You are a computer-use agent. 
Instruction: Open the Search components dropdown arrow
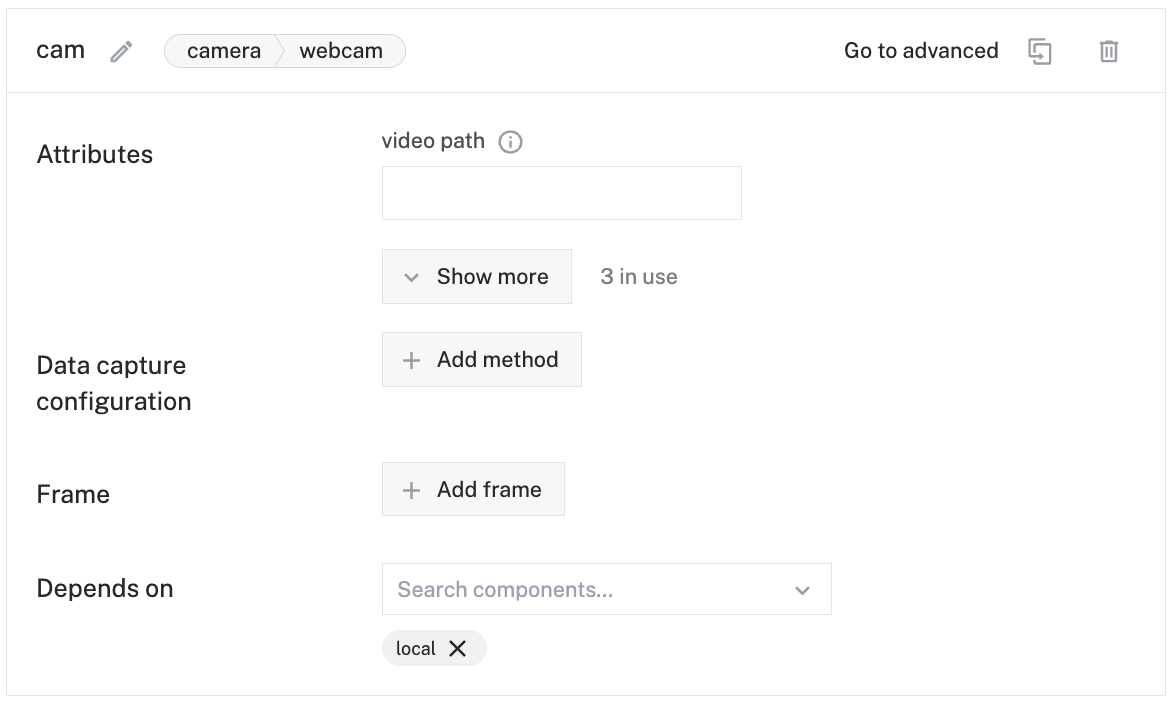point(802,590)
